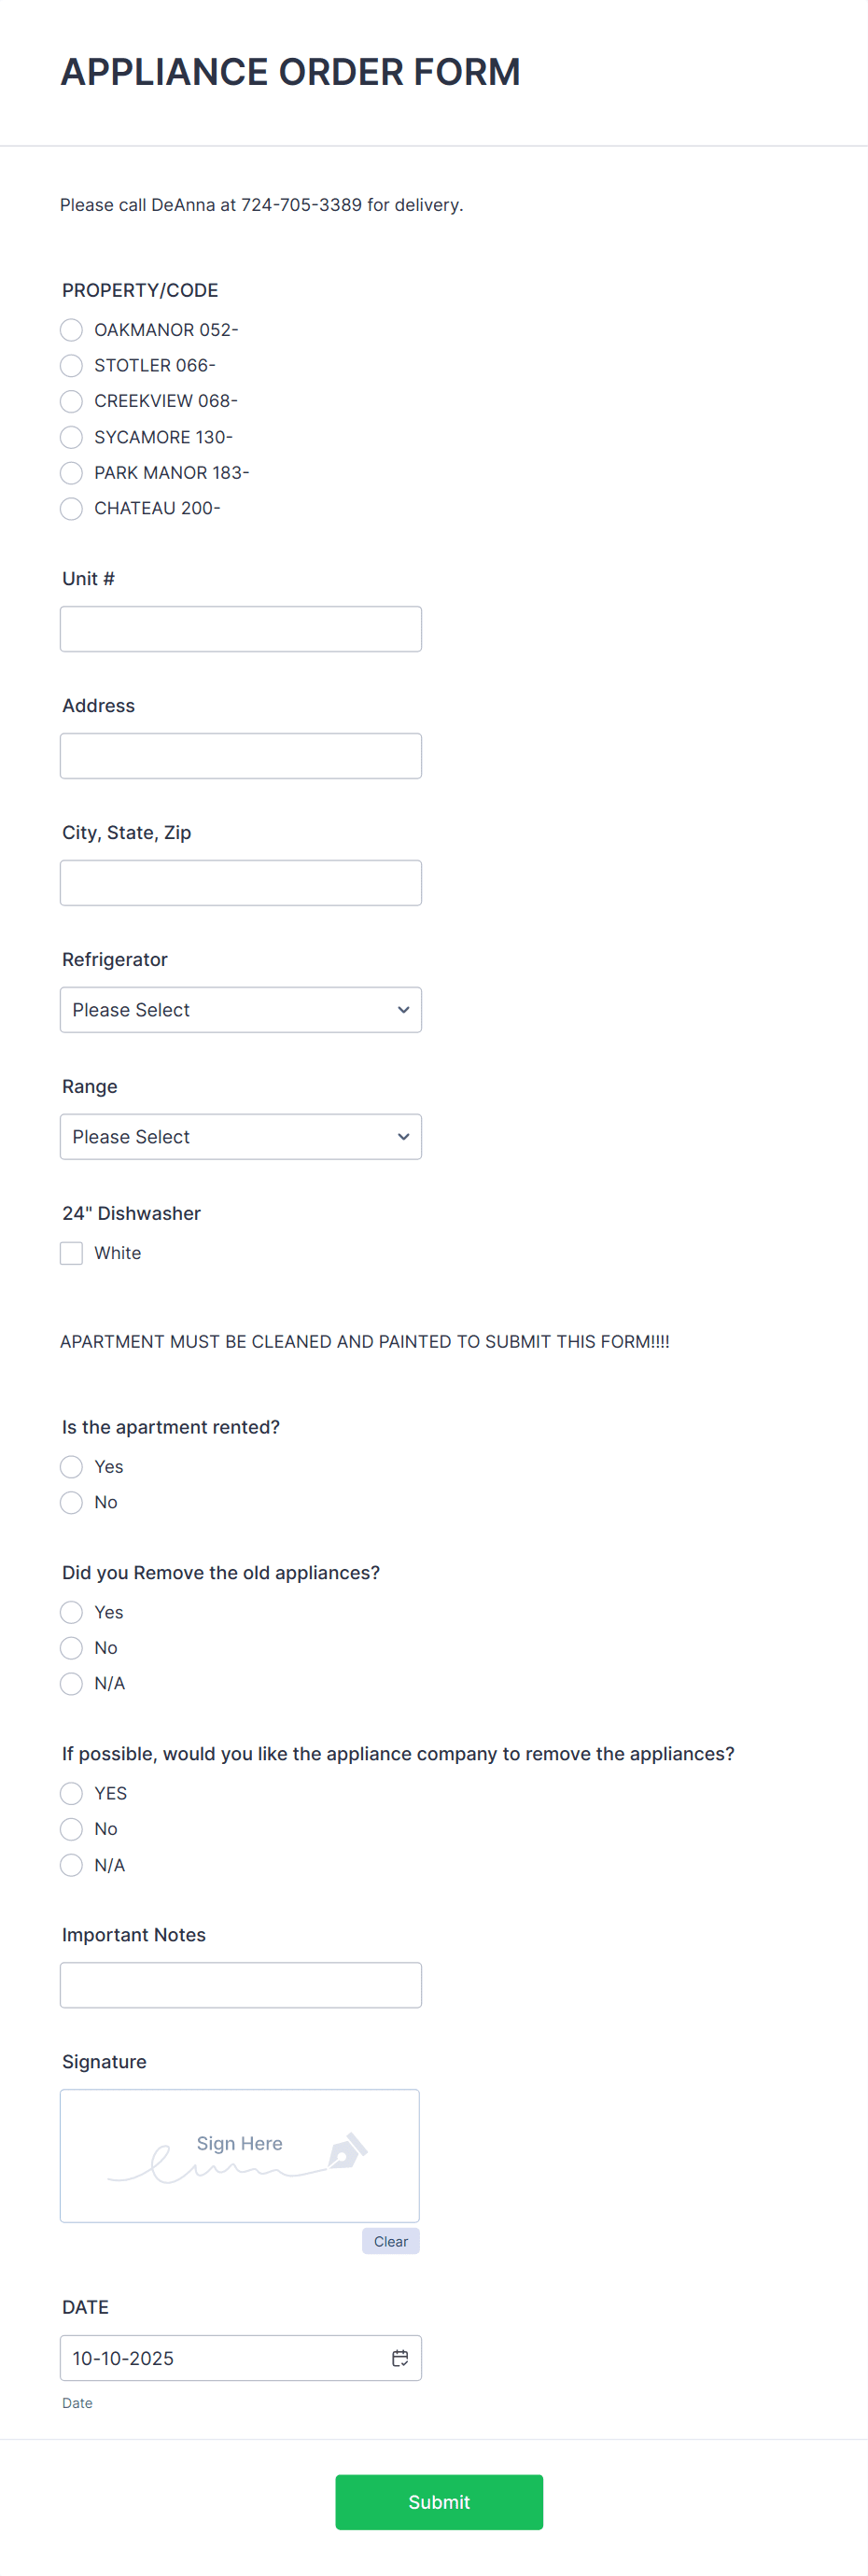Open the Refrigerator selection dropdown
Screen dimensions: 868x2576
240,1009
